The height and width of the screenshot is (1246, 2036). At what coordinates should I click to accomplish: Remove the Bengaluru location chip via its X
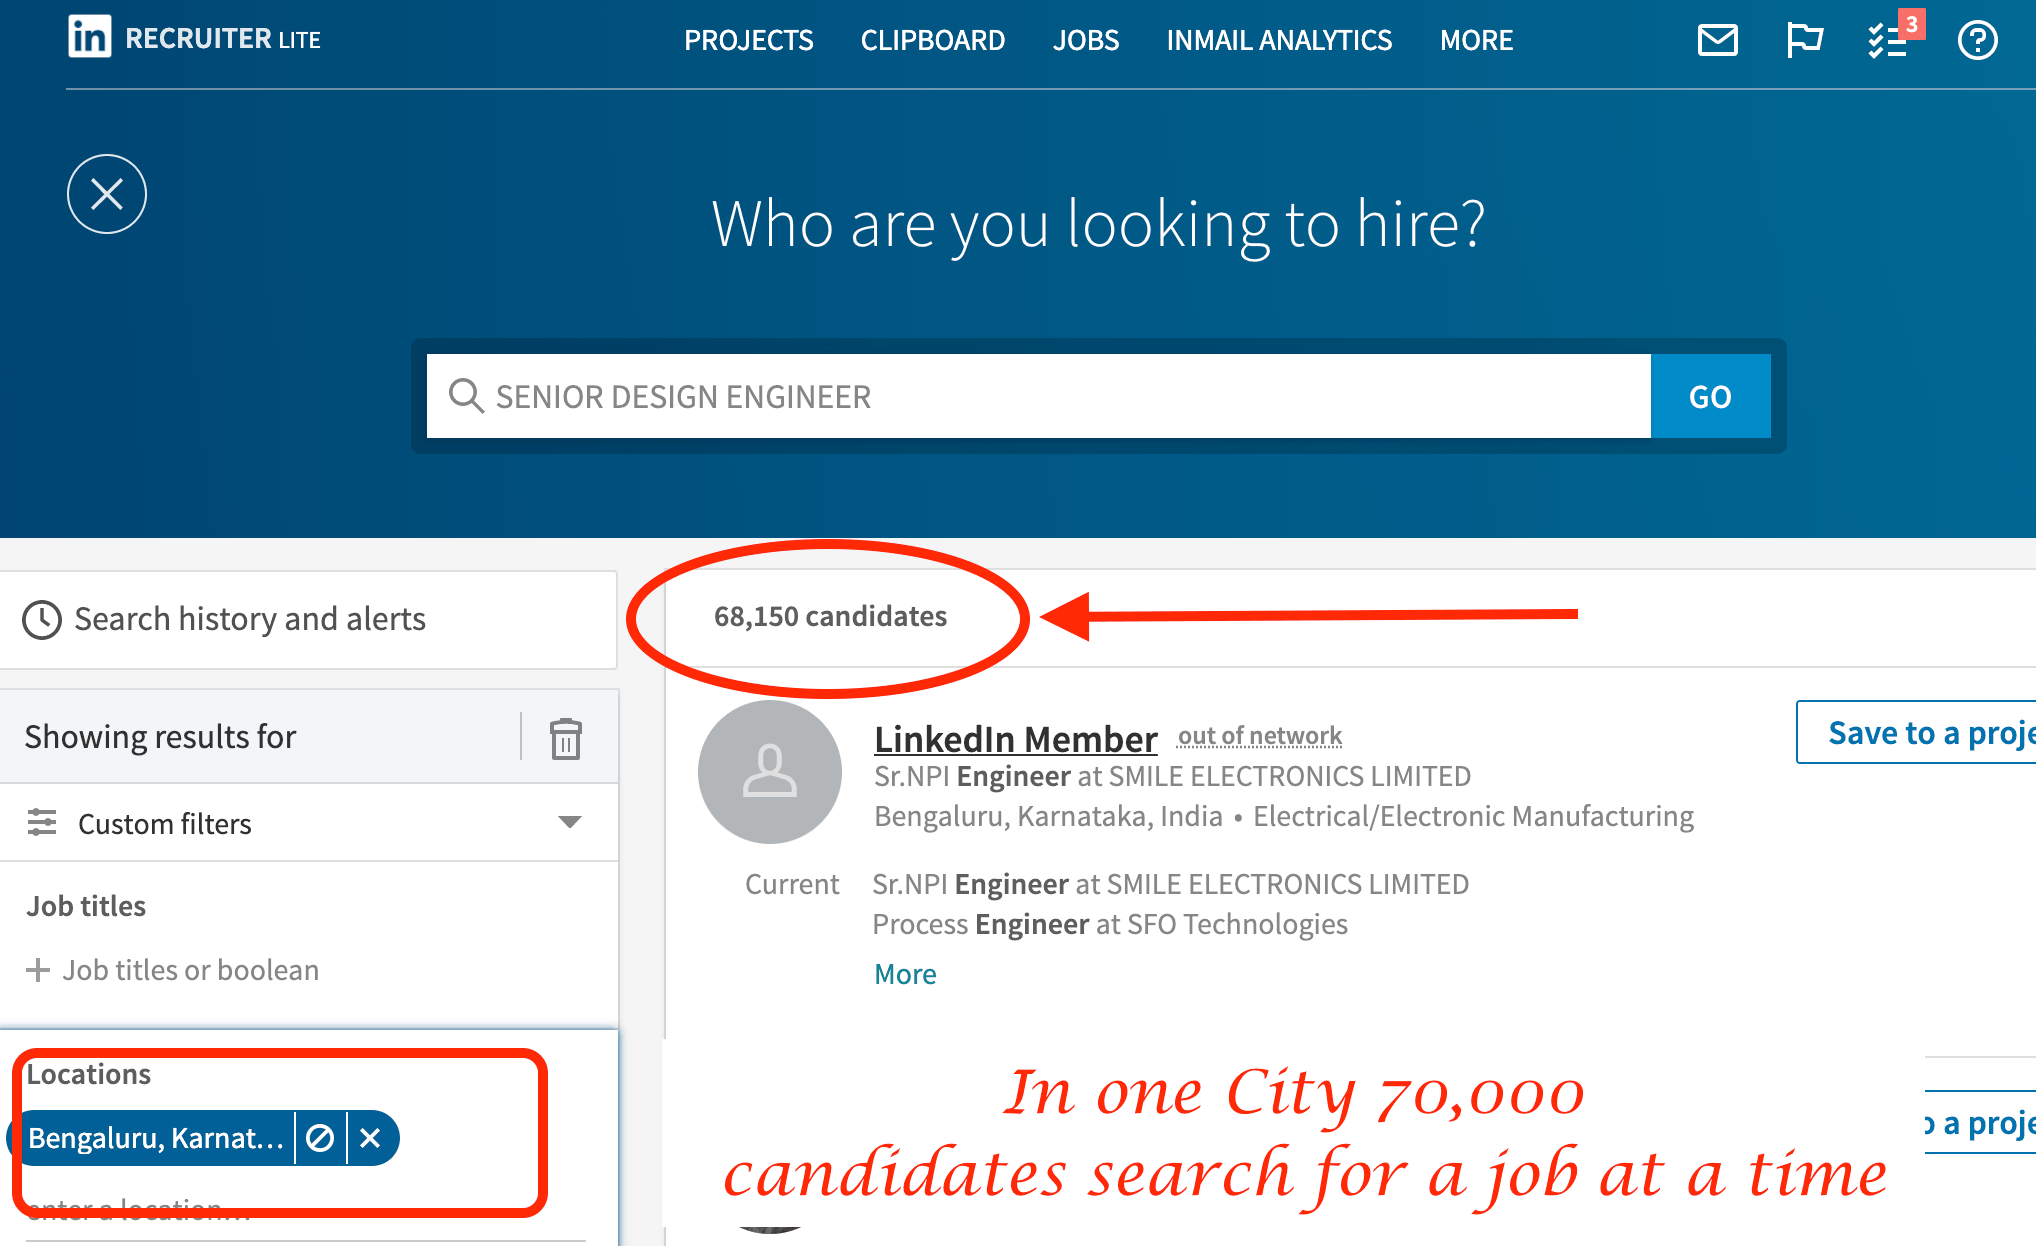[x=371, y=1138]
